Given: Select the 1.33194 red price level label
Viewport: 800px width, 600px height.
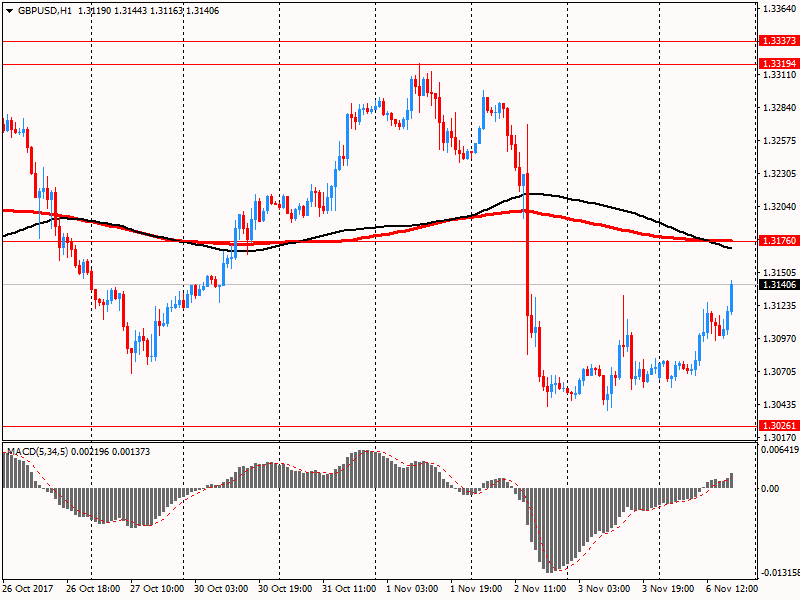Looking at the screenshot, I should 779,64.
